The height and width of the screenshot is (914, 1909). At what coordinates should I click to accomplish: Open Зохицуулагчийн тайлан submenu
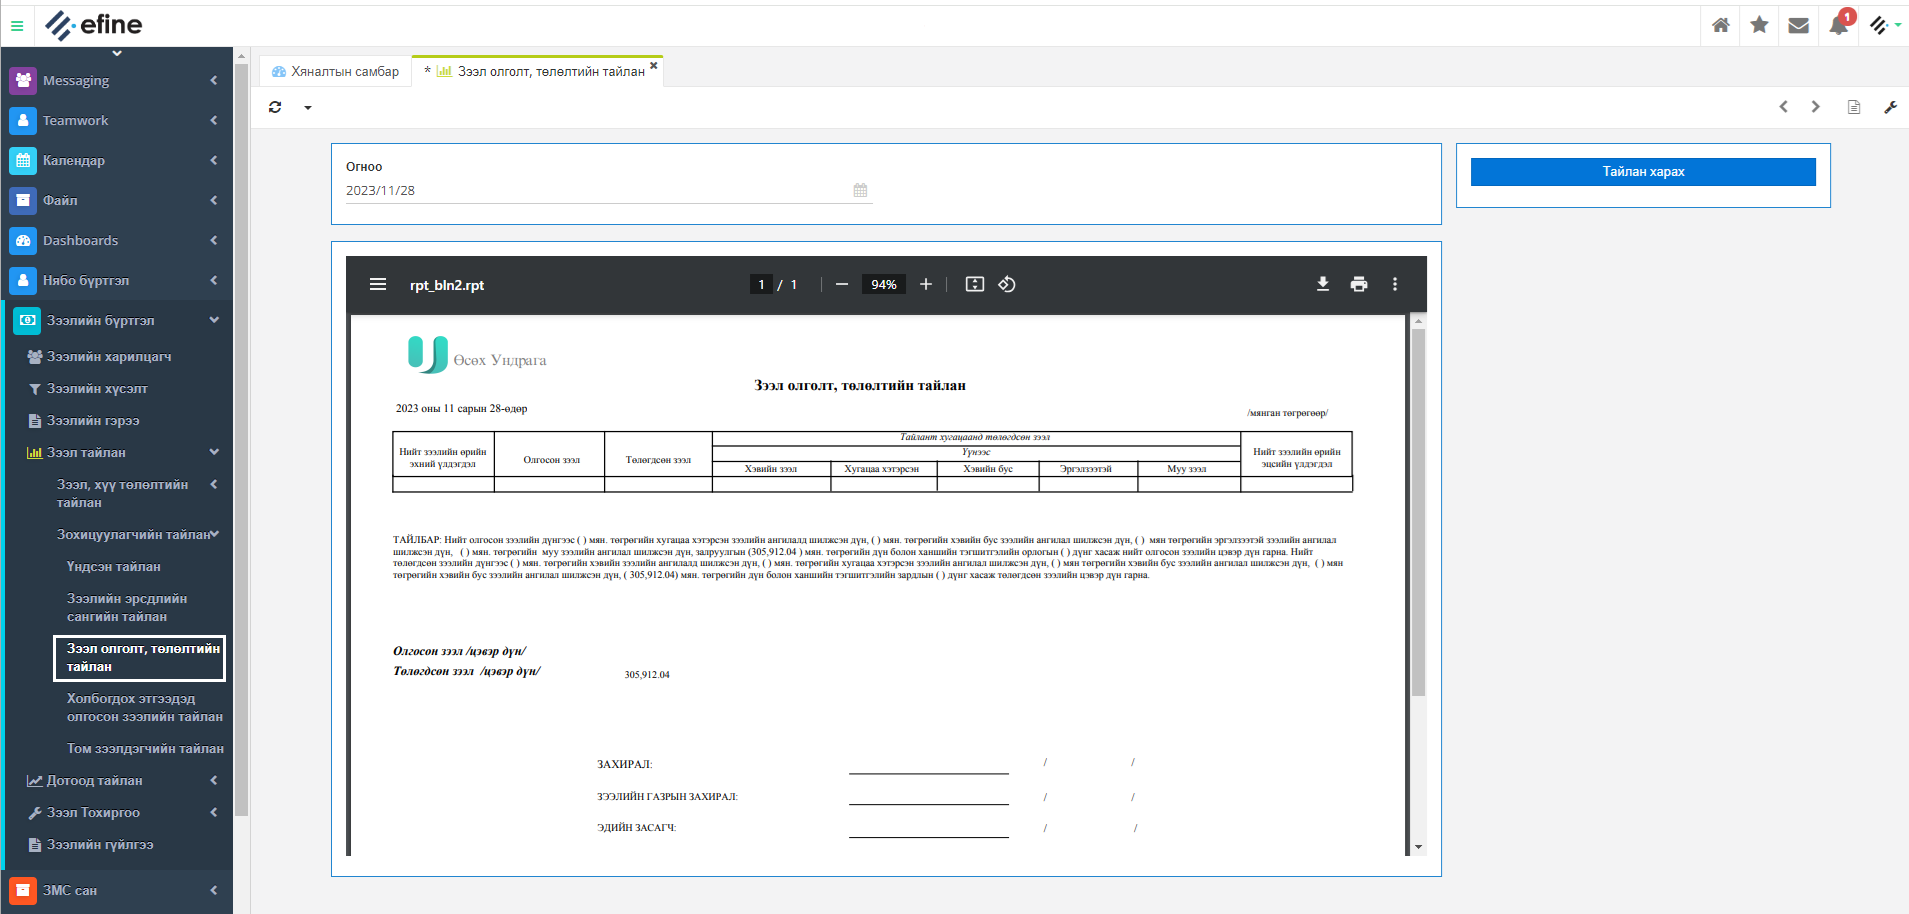133,534
